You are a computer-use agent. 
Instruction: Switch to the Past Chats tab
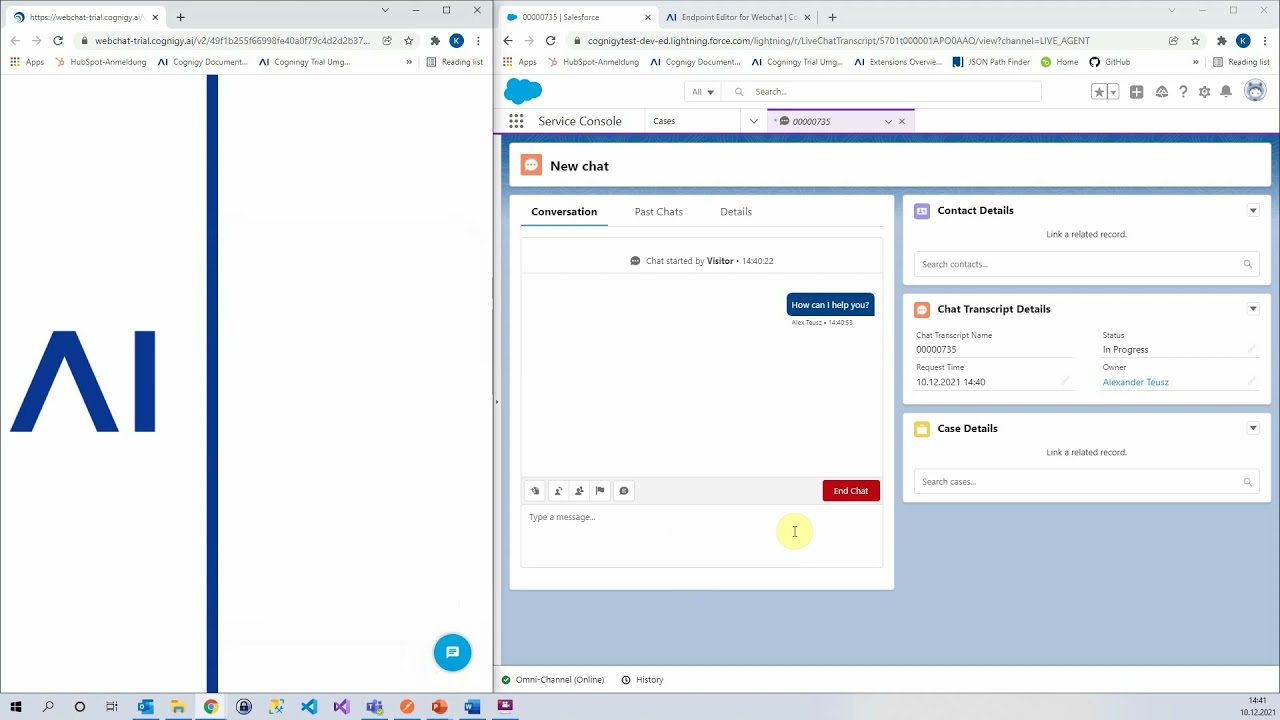pyautogui.click(x=659, y=211)
